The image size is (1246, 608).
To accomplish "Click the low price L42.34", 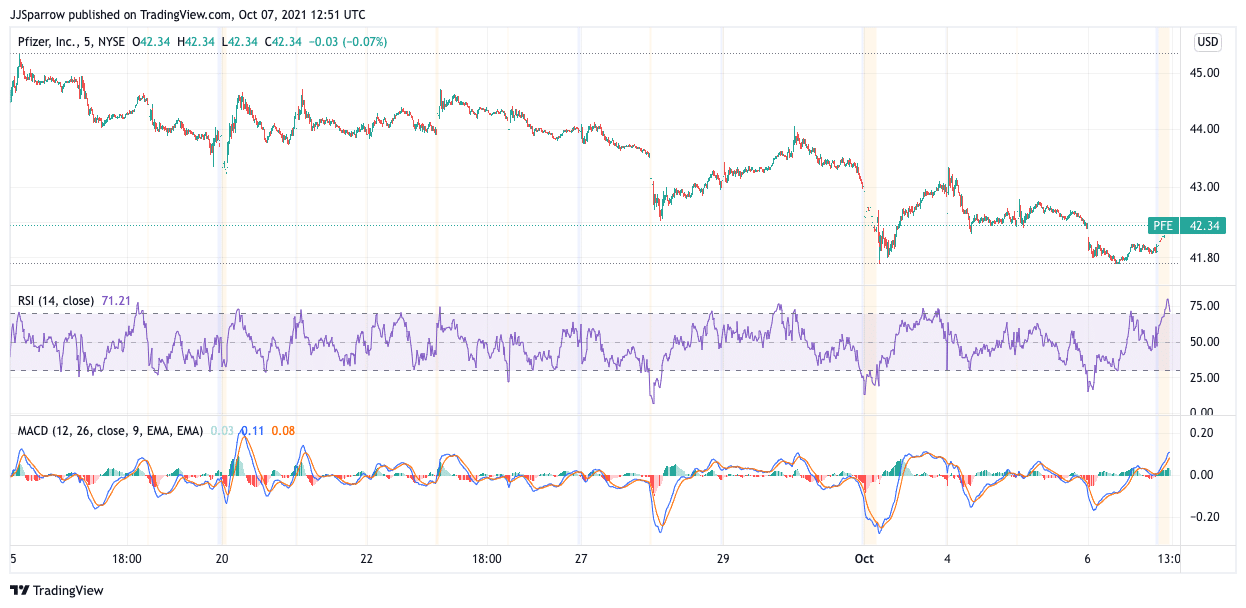I will (240, 42).
